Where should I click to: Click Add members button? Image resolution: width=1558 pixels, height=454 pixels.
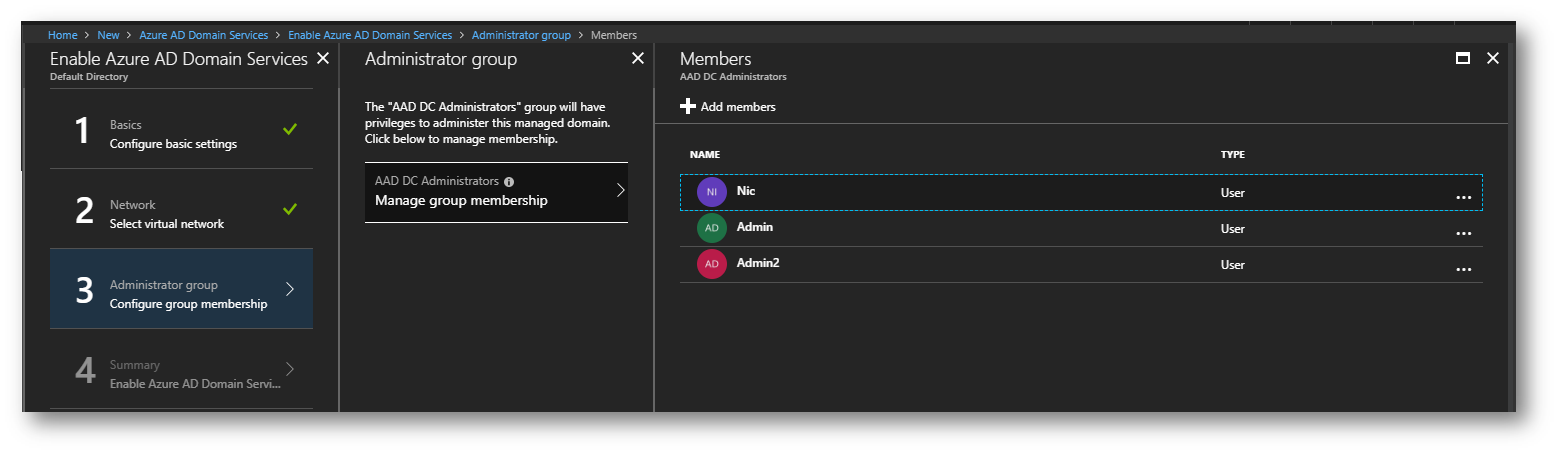pos(728,107)
